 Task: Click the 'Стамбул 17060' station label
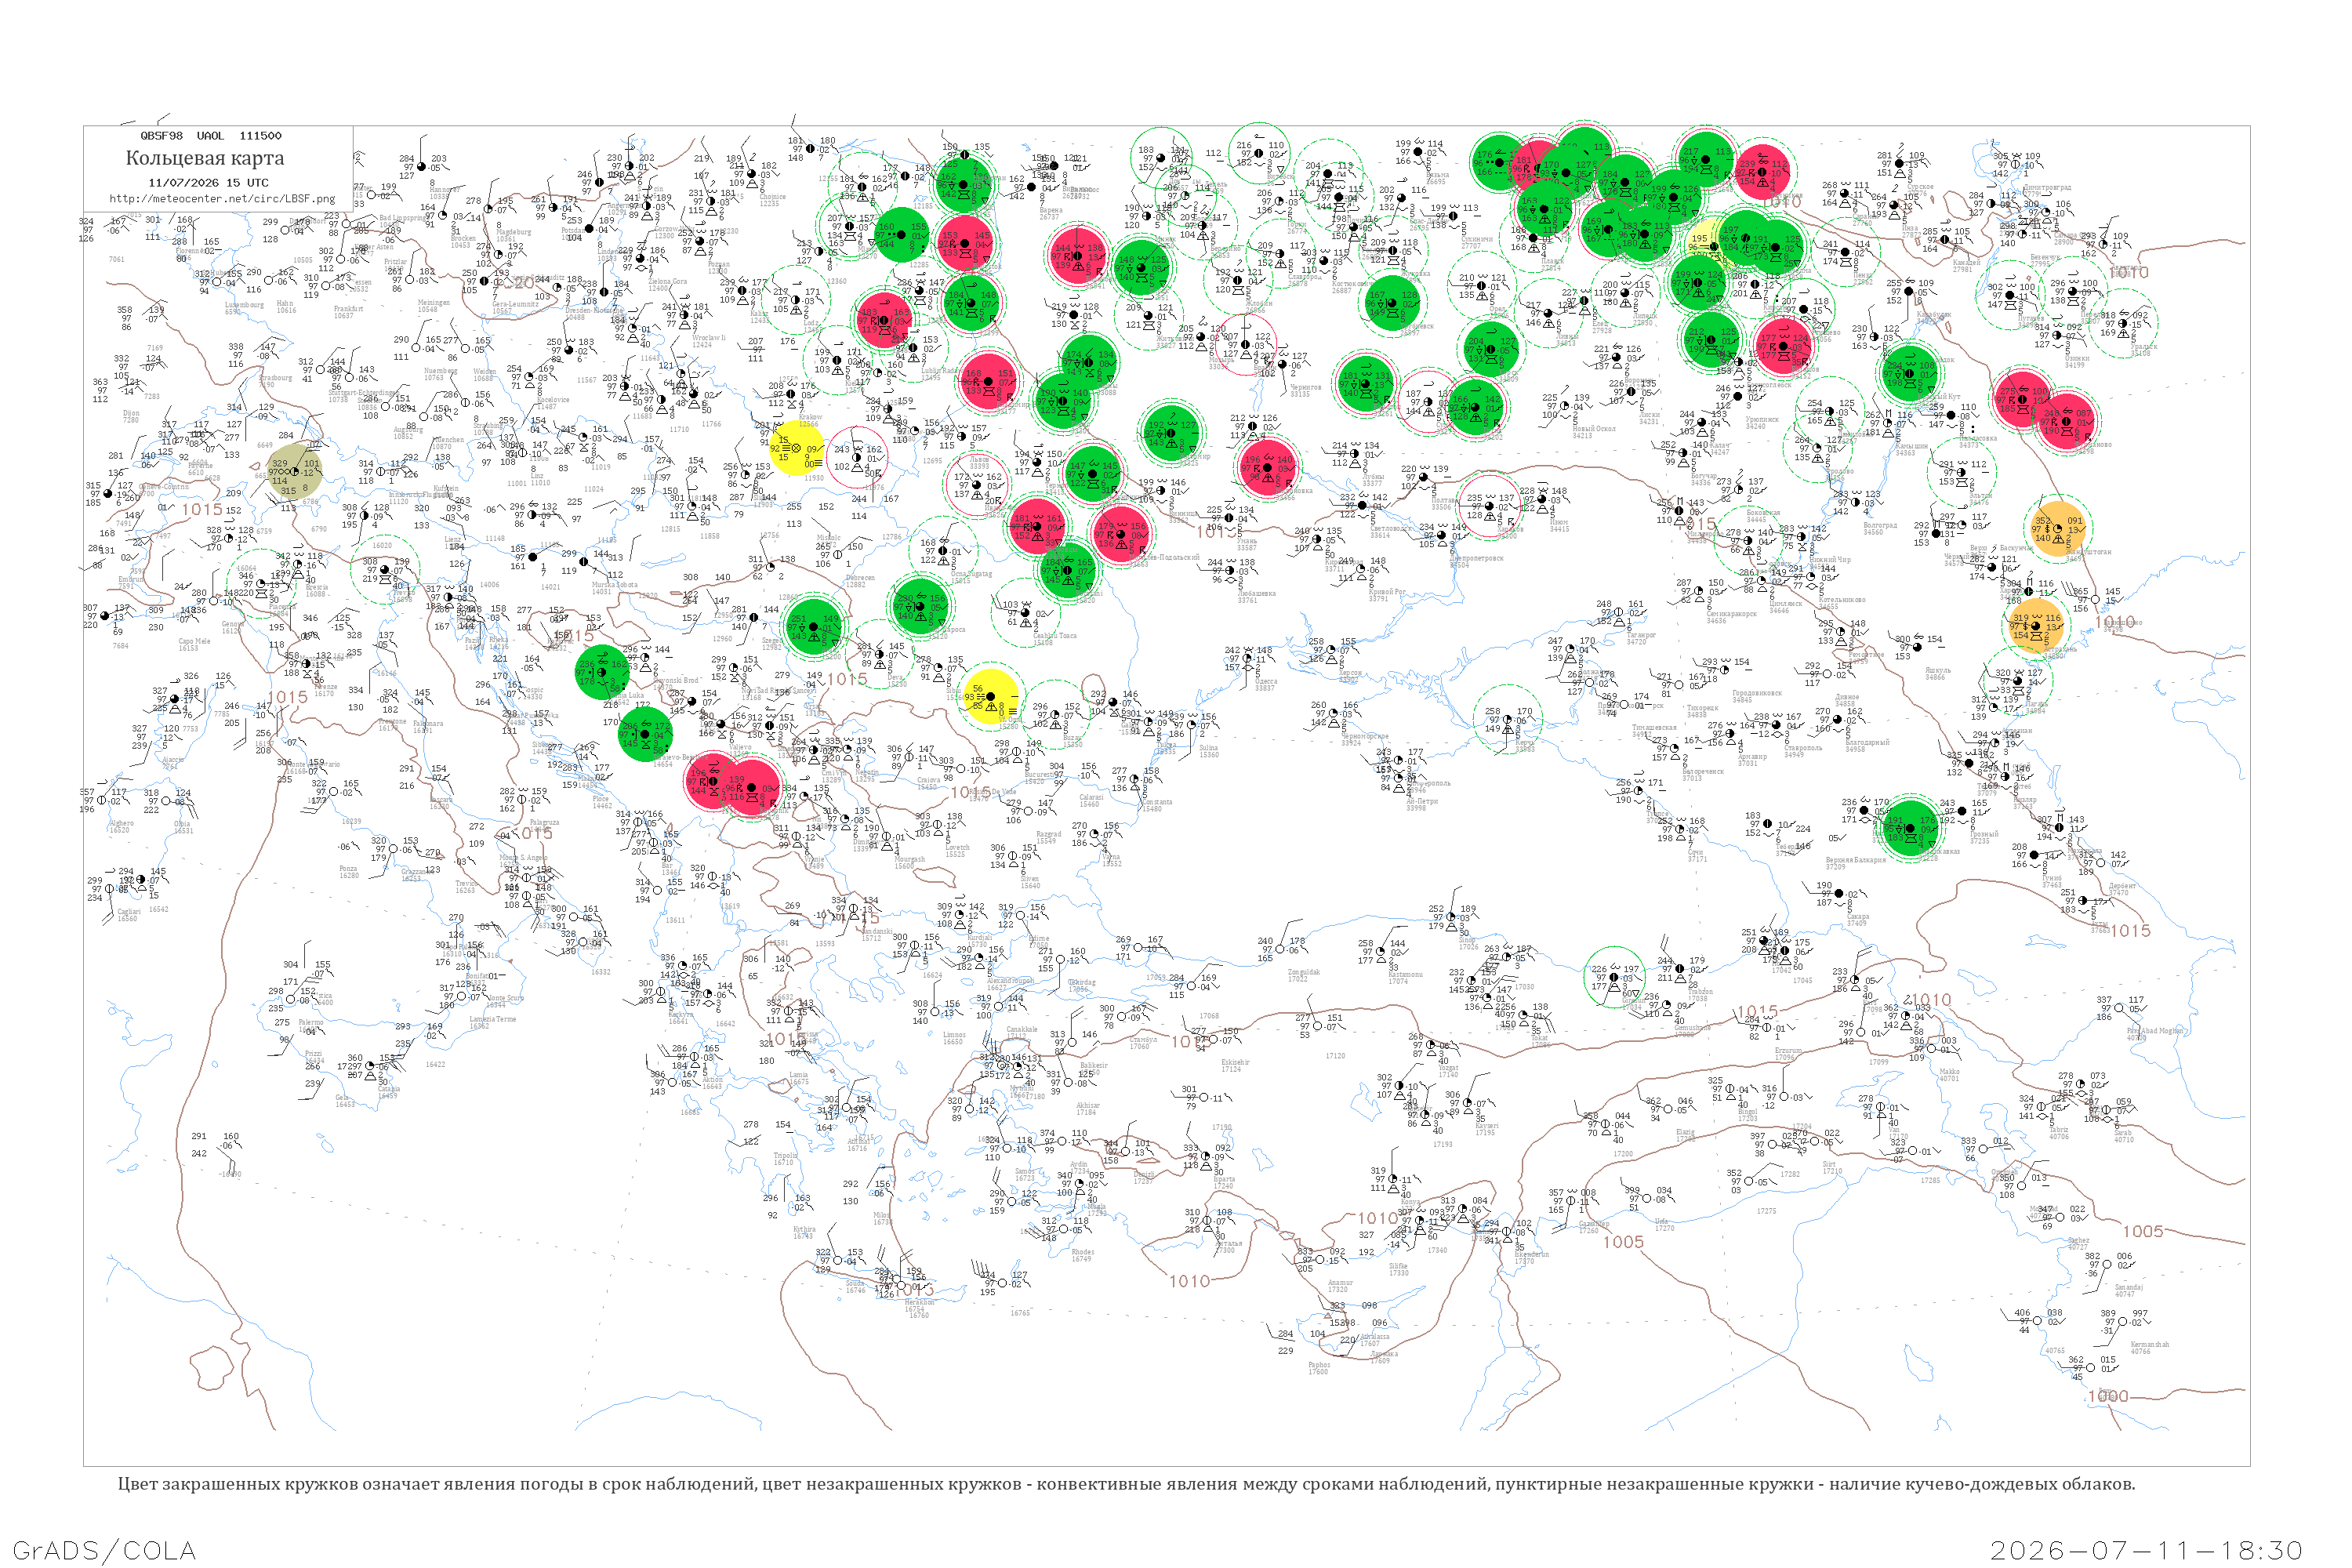click(x=1142, y=1043)
